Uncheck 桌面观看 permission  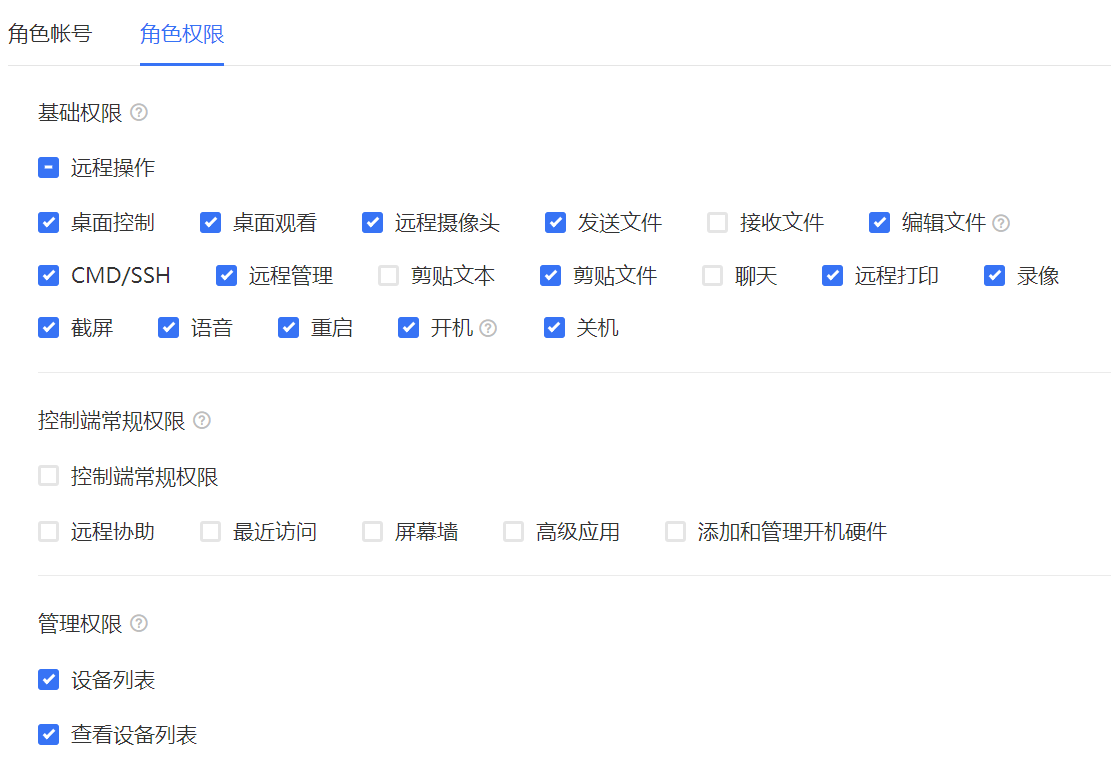coord(210,223)
